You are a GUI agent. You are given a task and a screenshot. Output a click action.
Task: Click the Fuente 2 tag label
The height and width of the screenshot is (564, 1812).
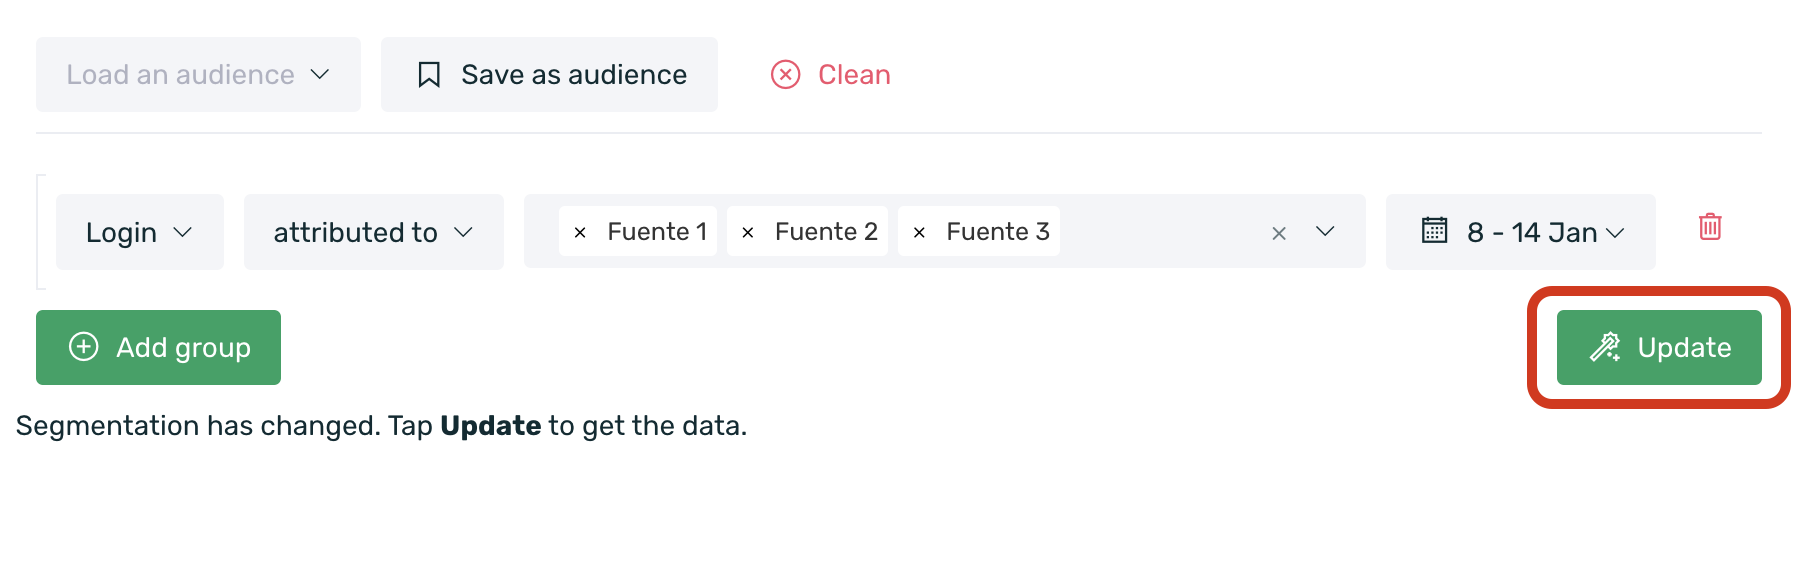coord(826,232)
